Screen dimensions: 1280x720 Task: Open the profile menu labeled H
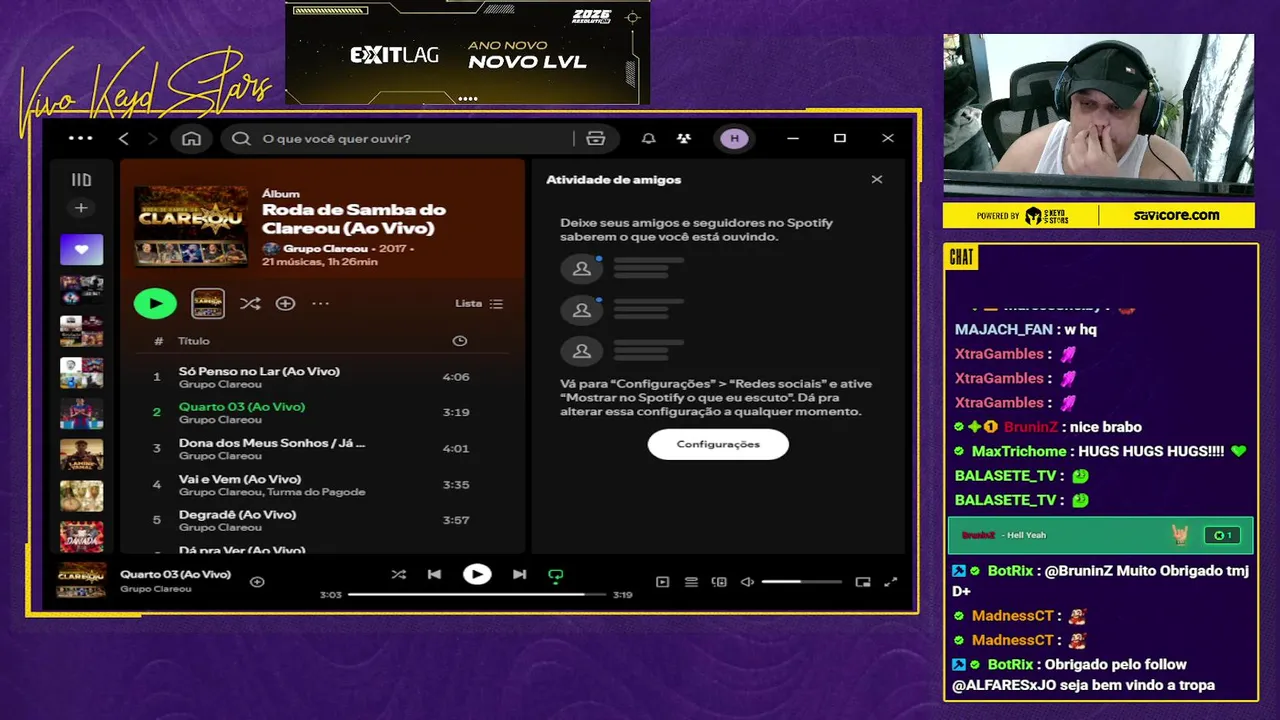pos(735,139)
